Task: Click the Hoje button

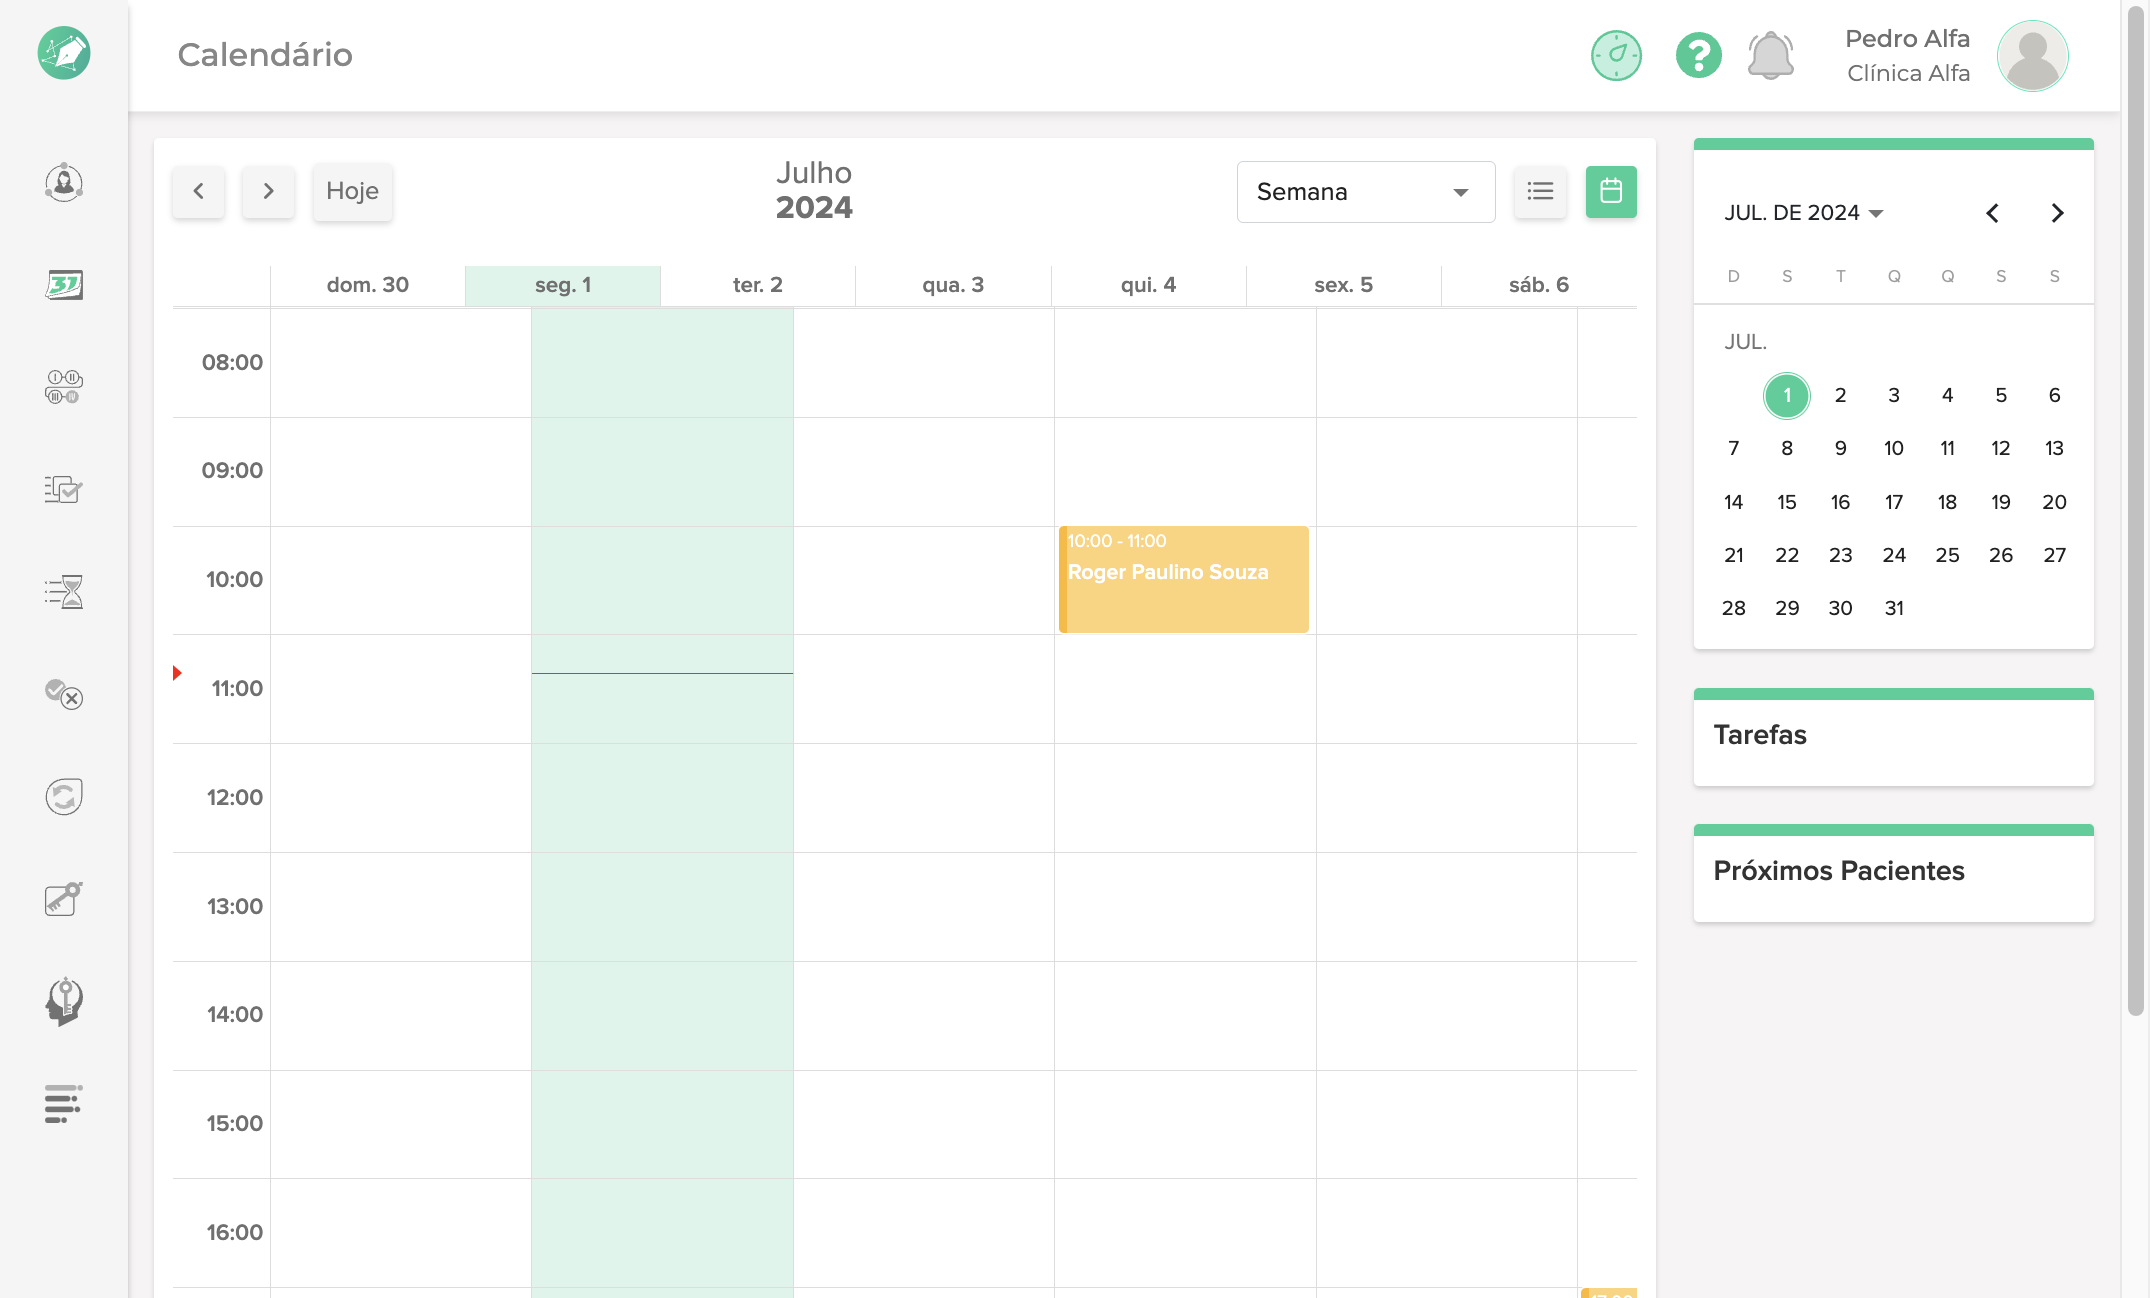Action: [352, 191]
